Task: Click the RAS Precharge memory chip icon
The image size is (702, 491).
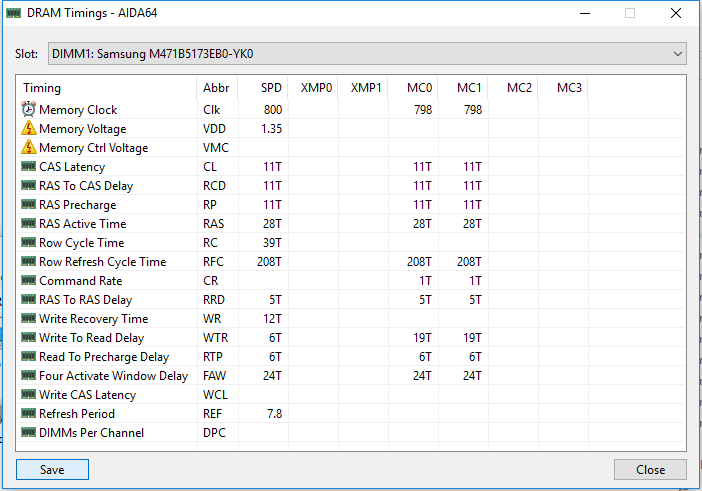Action: pyautogui.click(x=28, y=205)
